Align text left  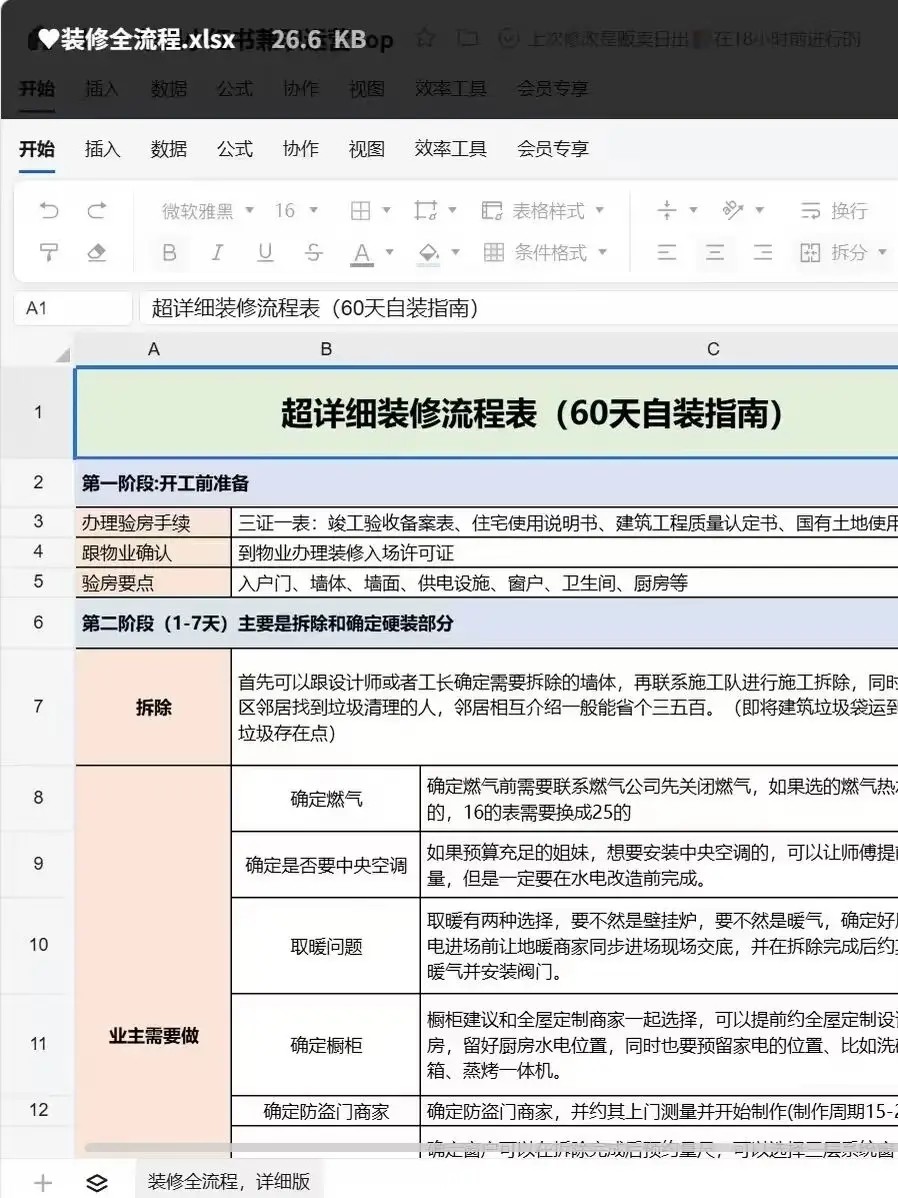666,252
